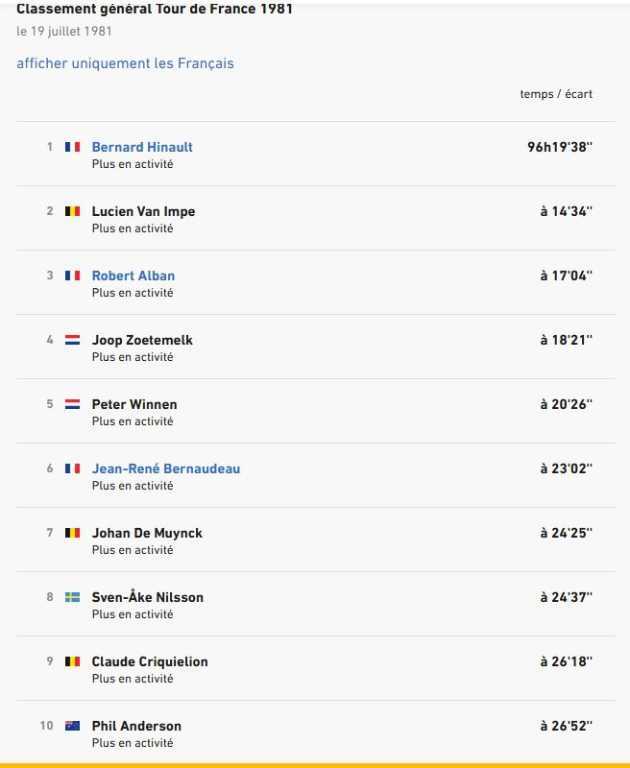Viewport: 630px width, 768px height.
Task: Select Phil Anderson's name in tenth place
Action: click(x=136, y=726)
